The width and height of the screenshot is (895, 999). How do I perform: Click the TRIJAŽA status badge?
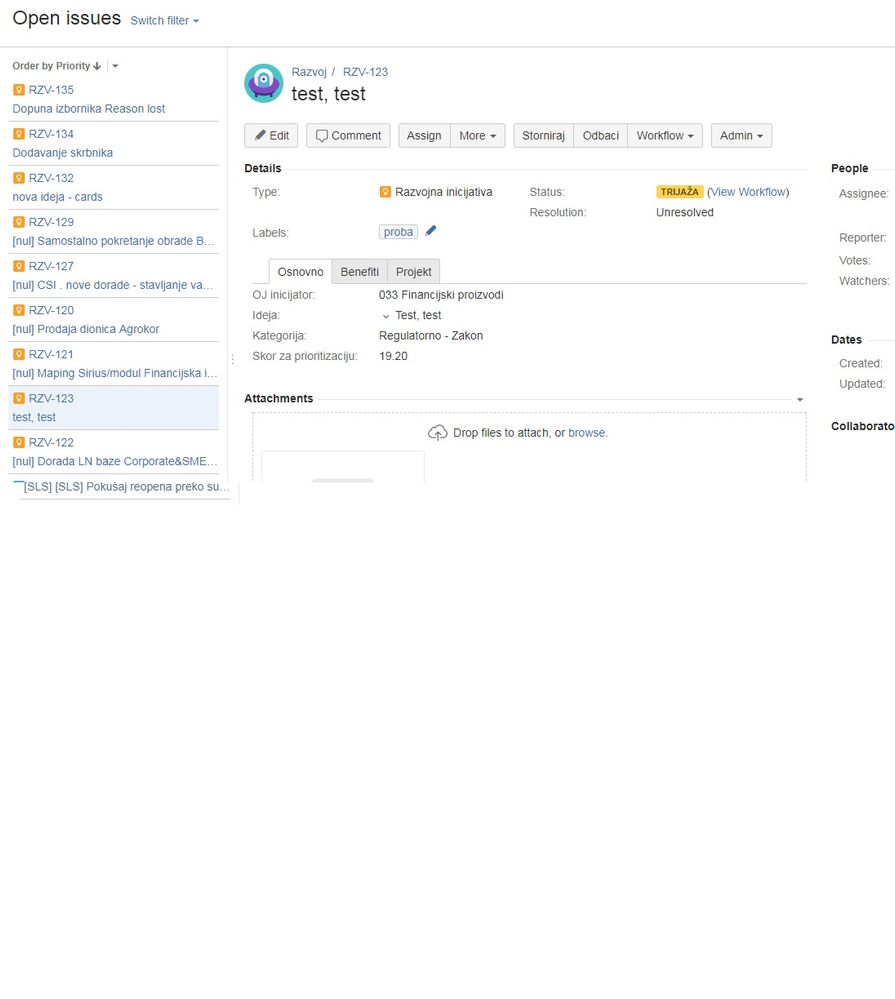tap(679, 192)
